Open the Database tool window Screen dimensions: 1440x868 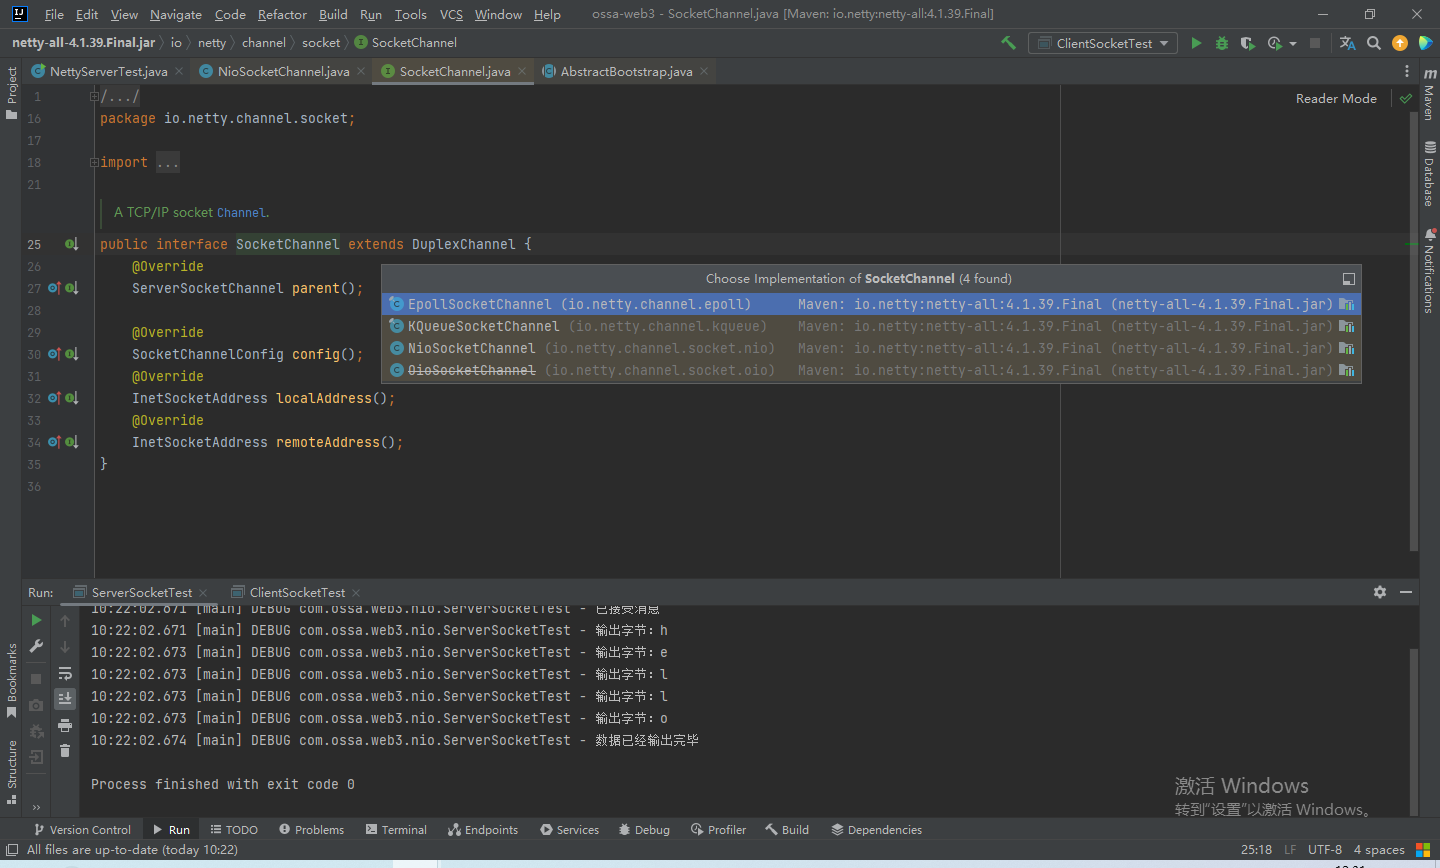click(1429, 173)
